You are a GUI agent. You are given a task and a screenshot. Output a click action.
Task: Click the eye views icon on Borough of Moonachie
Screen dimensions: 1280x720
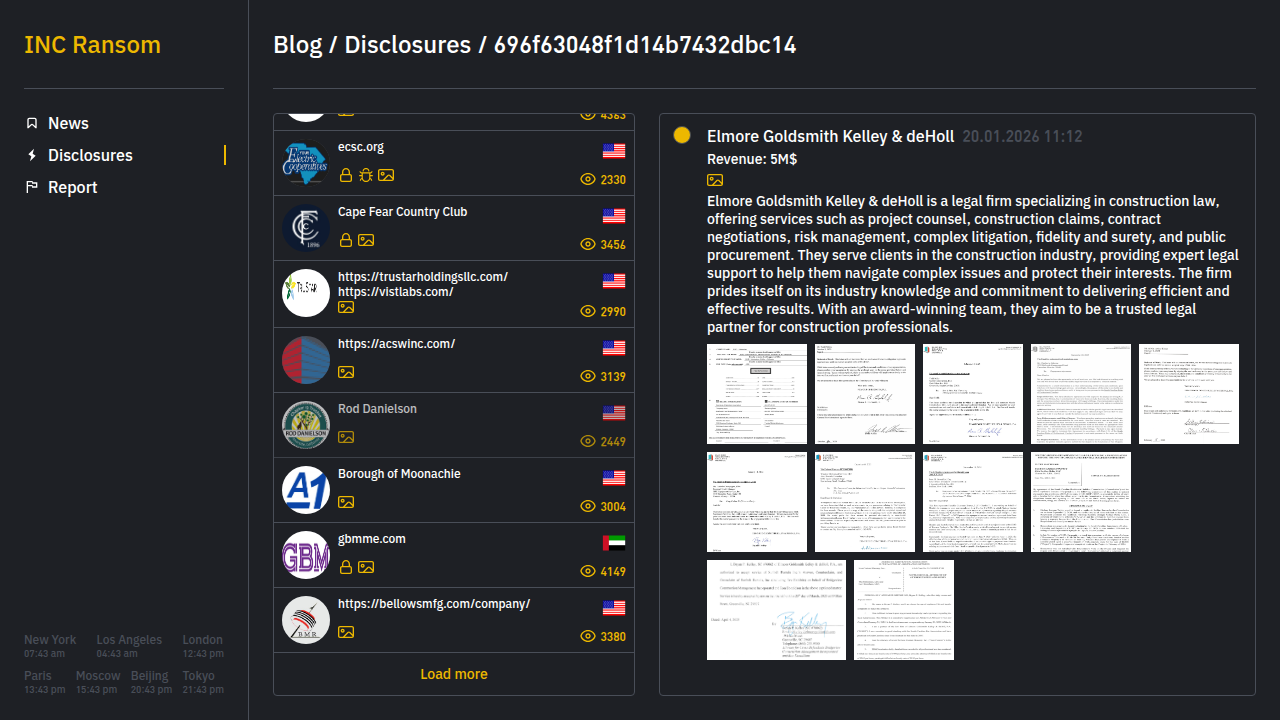point(588,507)
